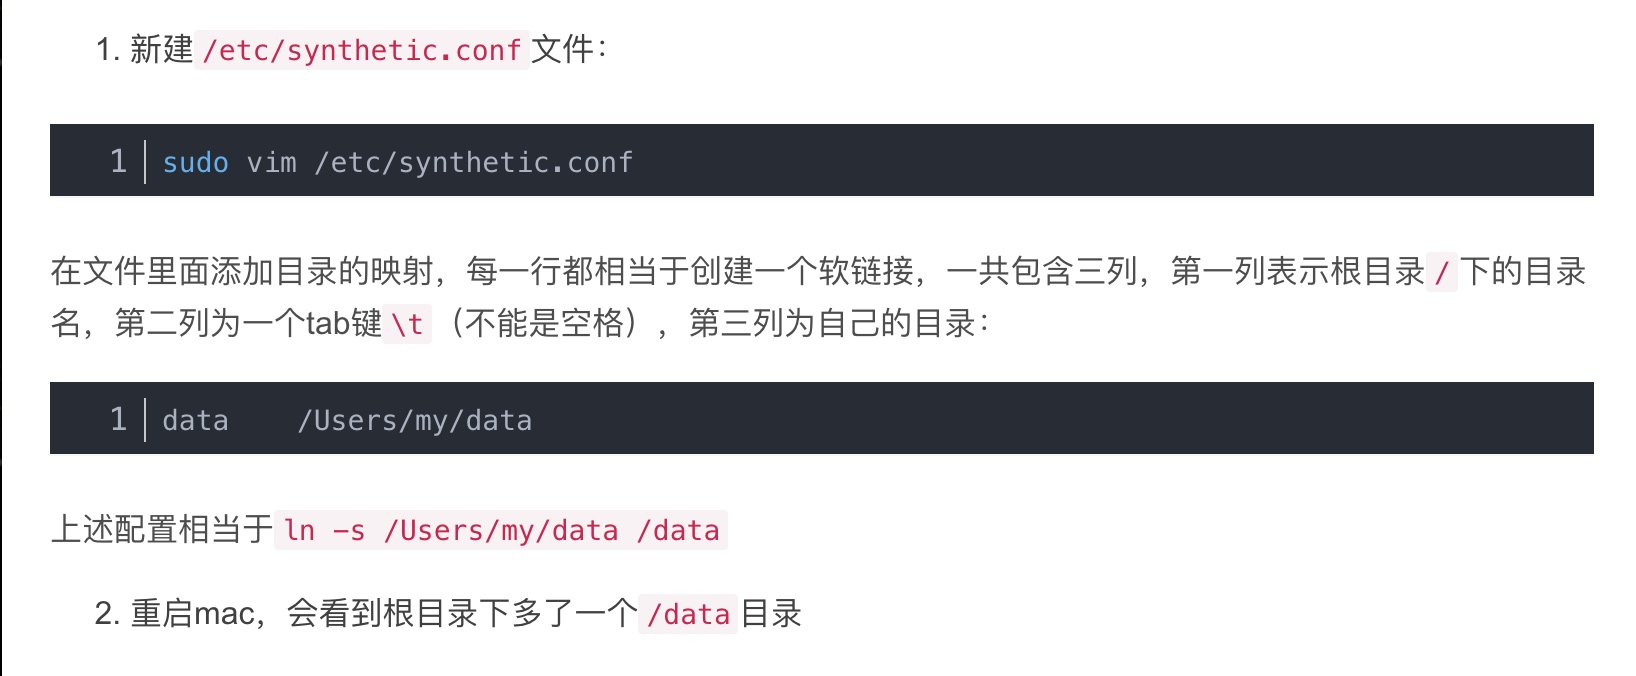
Task: Click the word data in the second code block
Action: (196, 420)
